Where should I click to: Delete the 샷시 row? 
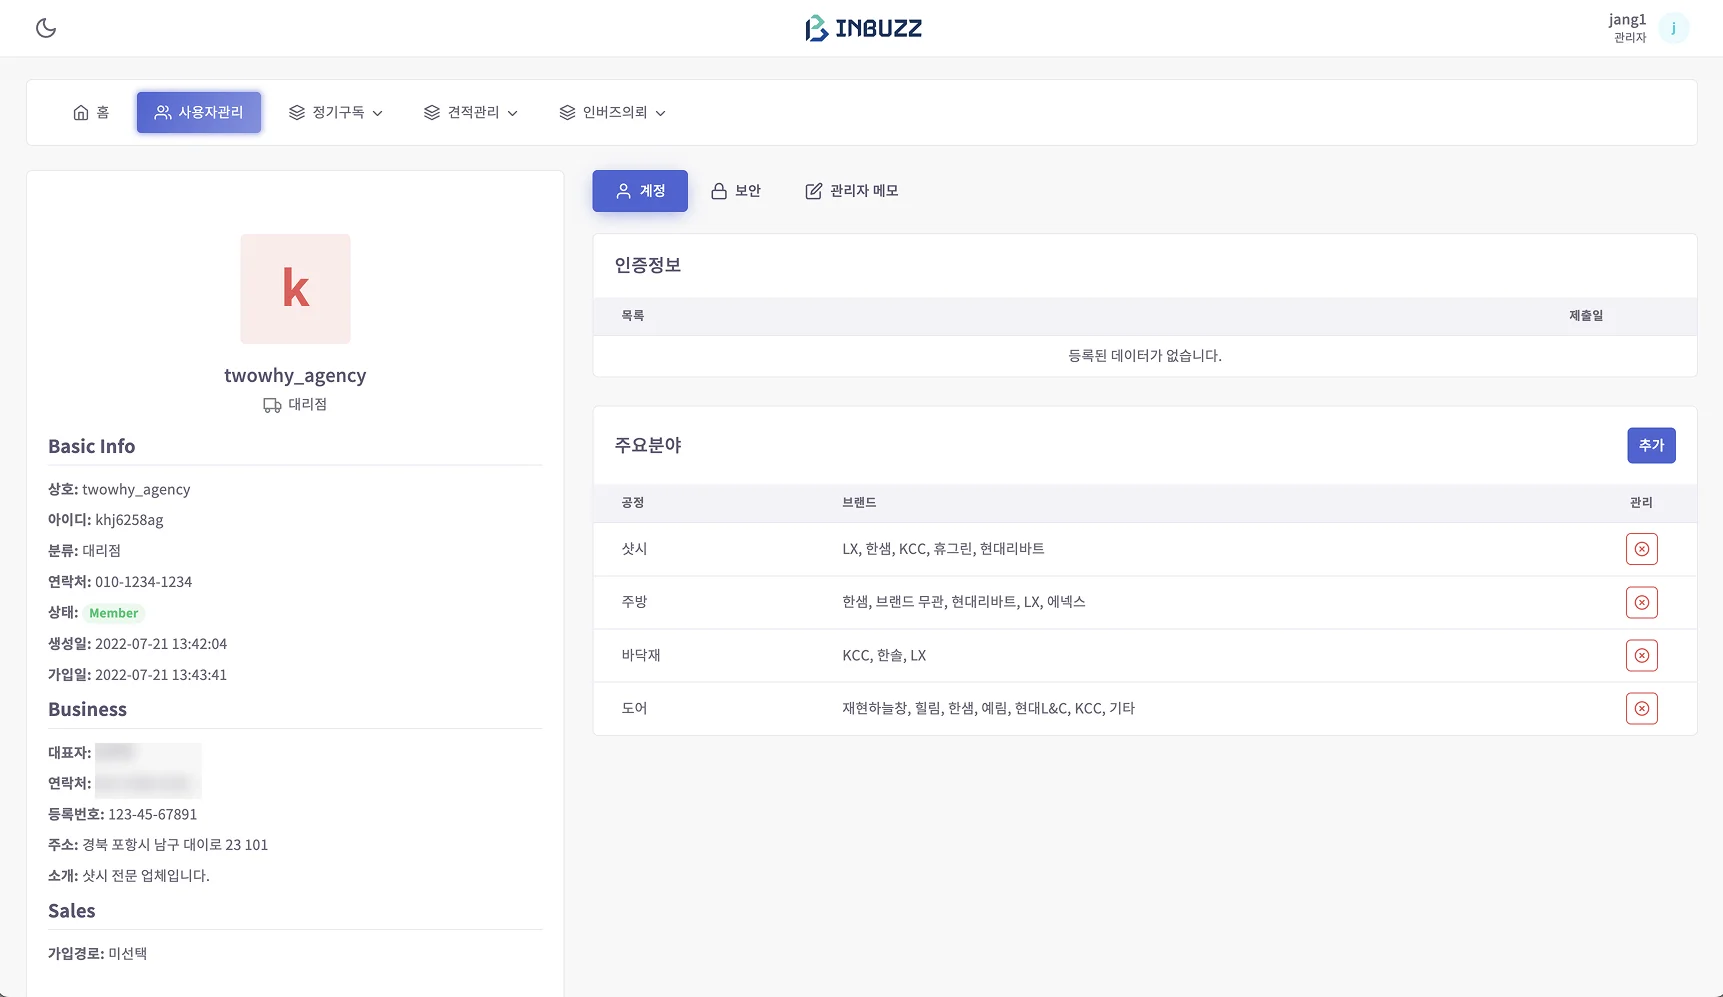pyautogui.click(x=1642, y=549)
